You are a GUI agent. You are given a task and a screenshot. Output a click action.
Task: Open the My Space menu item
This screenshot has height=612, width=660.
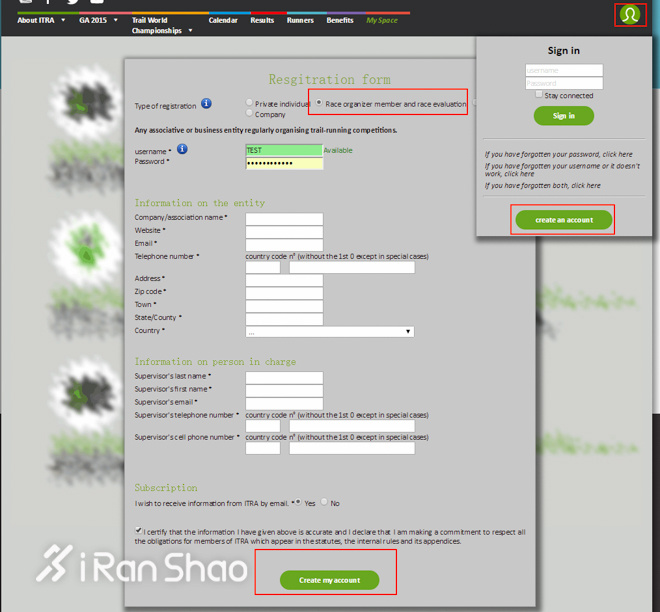tap(381, 20)
